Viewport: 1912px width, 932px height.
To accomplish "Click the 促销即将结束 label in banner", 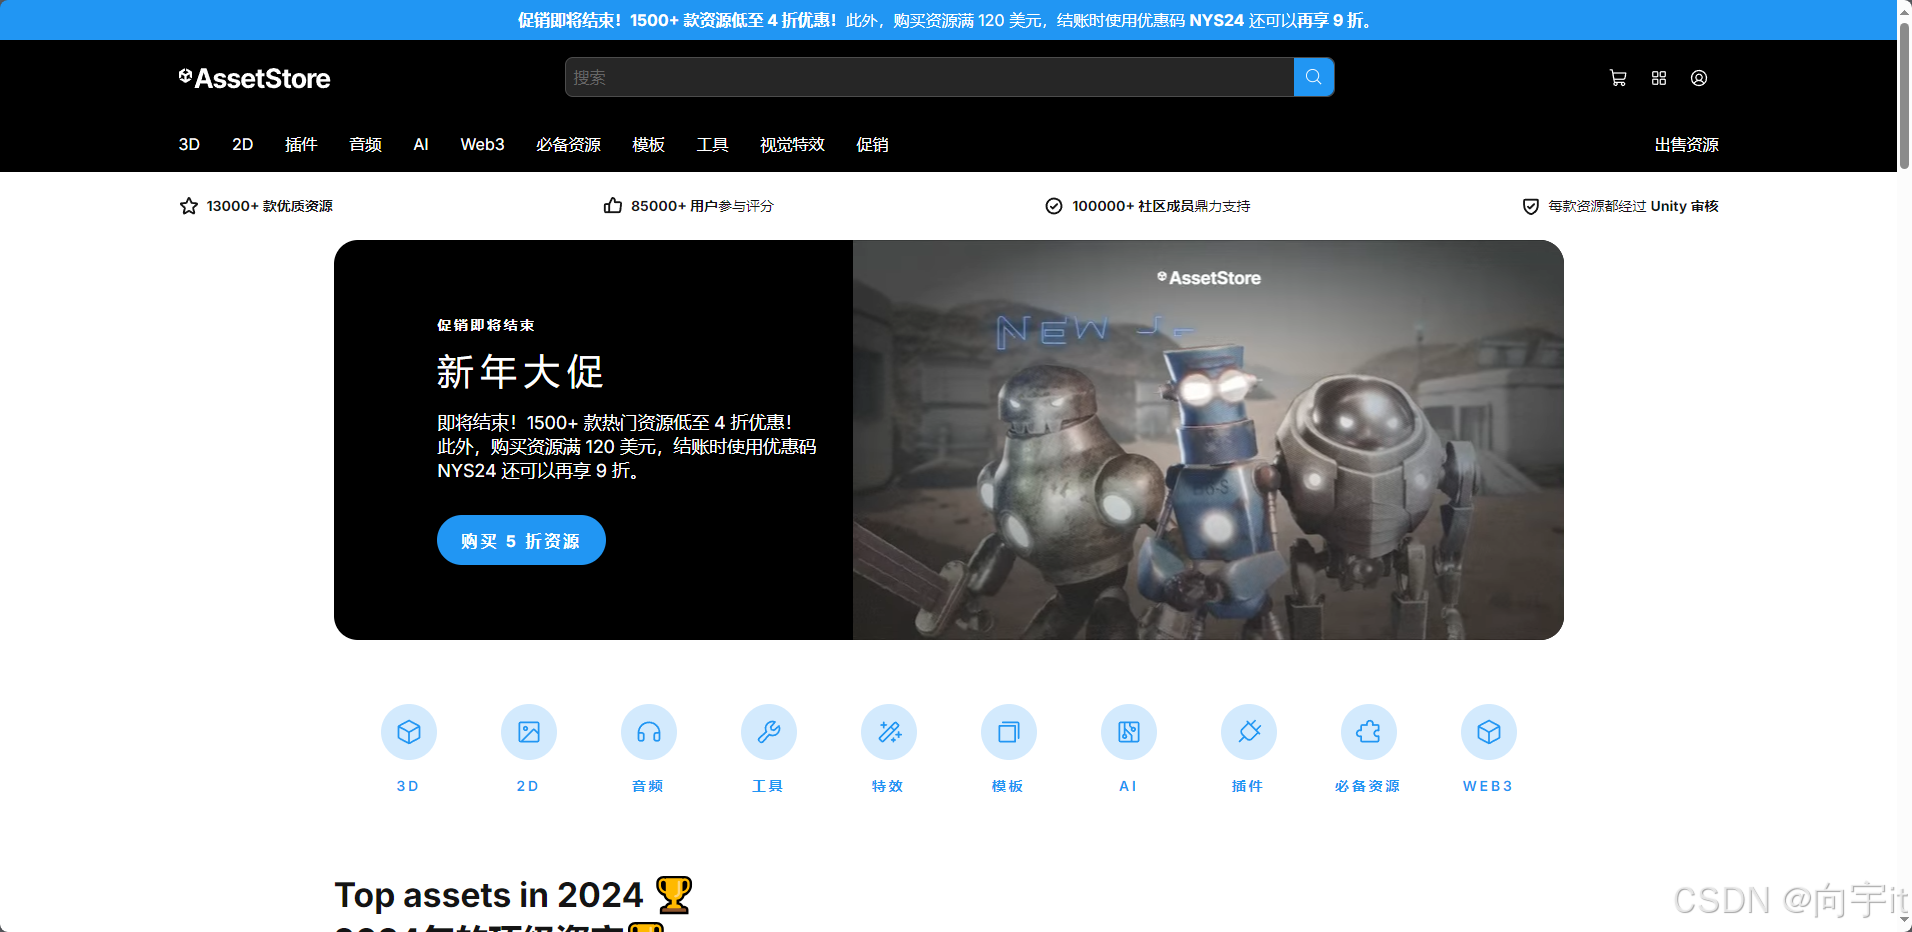I will tap(486, 325).
